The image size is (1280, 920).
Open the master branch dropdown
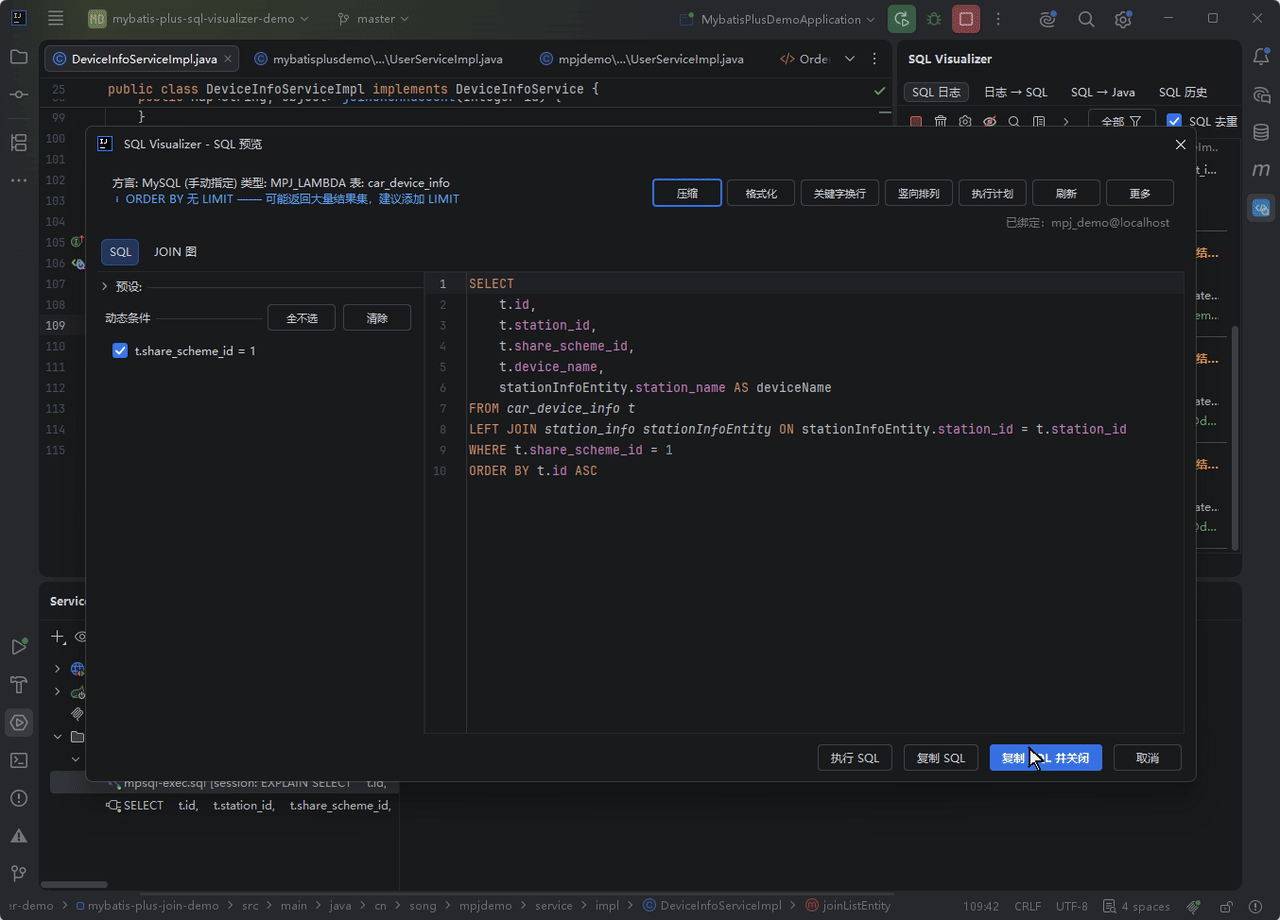tap(373, 19)
